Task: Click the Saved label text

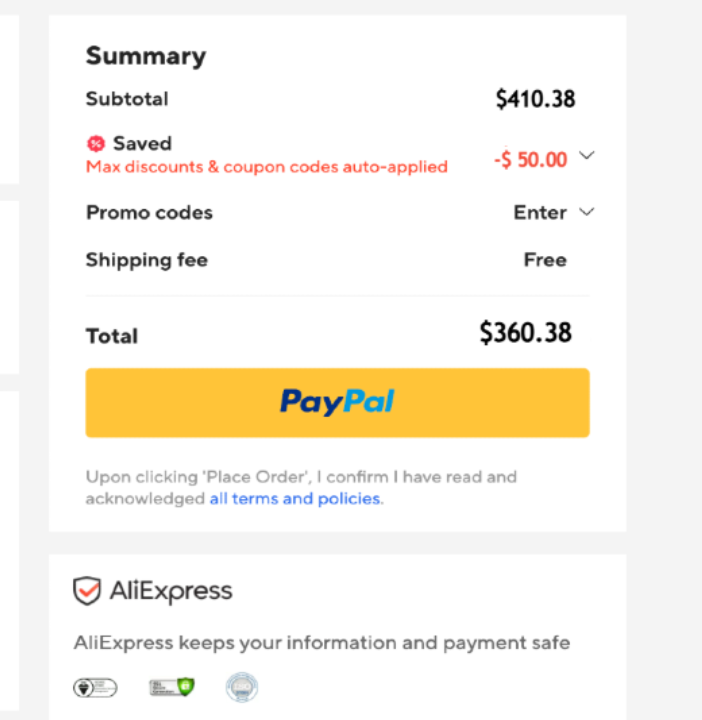Action: tap(142, 144)
